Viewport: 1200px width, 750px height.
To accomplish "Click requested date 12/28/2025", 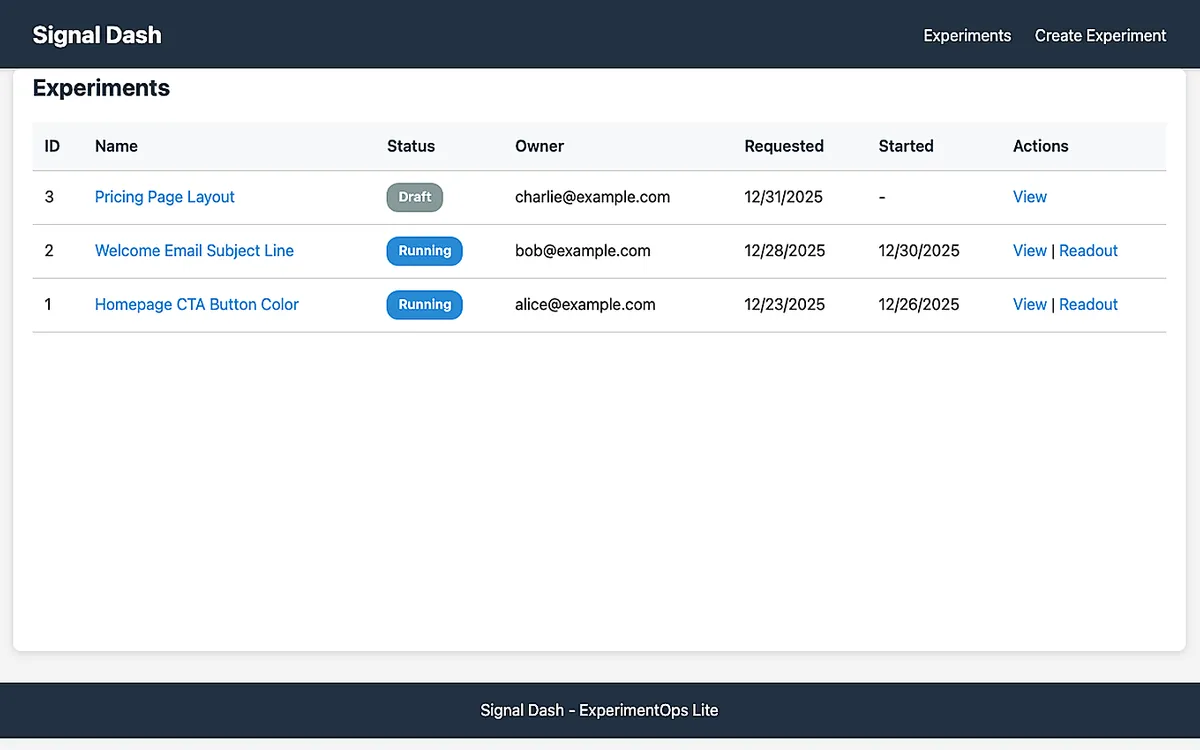I will click(x=785, y=251).
